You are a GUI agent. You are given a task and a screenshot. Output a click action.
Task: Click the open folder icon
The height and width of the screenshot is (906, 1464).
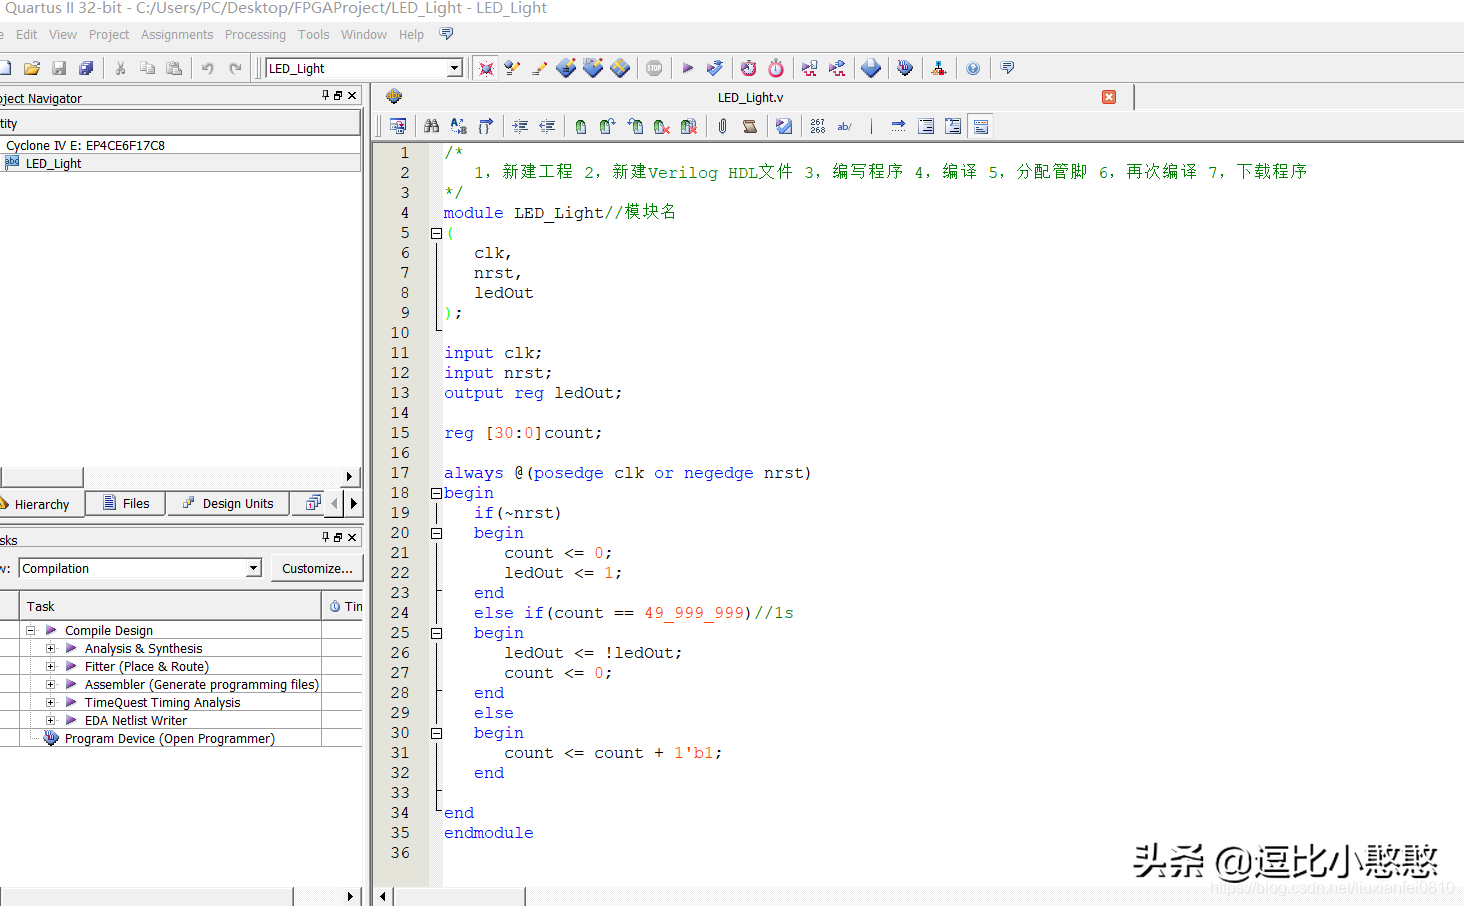click(32, 68)
